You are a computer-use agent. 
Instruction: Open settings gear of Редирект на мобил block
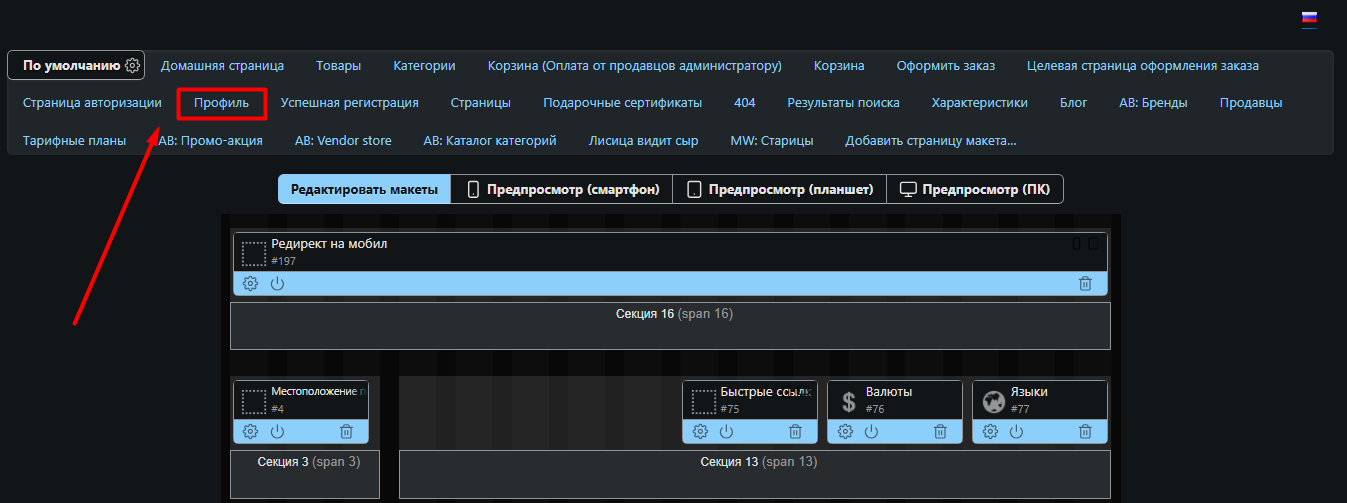click(250, 284)
